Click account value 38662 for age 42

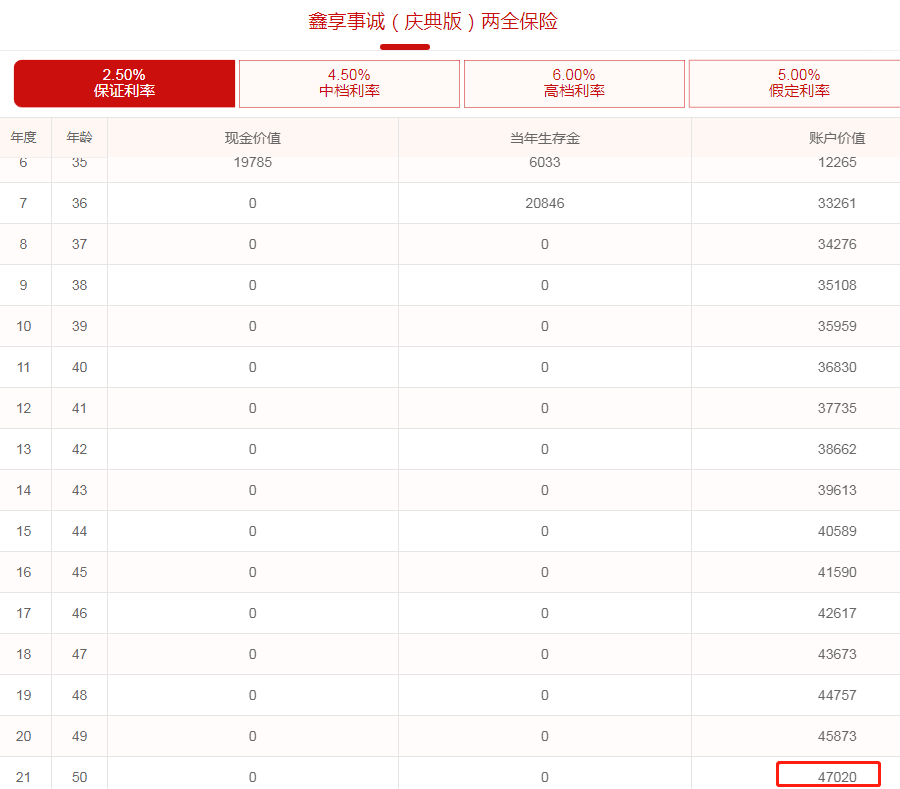click(x=837, y=449)
